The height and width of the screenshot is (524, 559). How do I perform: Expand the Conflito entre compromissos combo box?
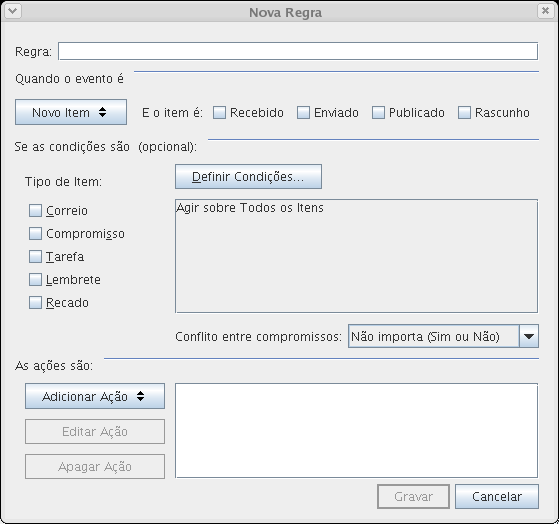[443, 336]
